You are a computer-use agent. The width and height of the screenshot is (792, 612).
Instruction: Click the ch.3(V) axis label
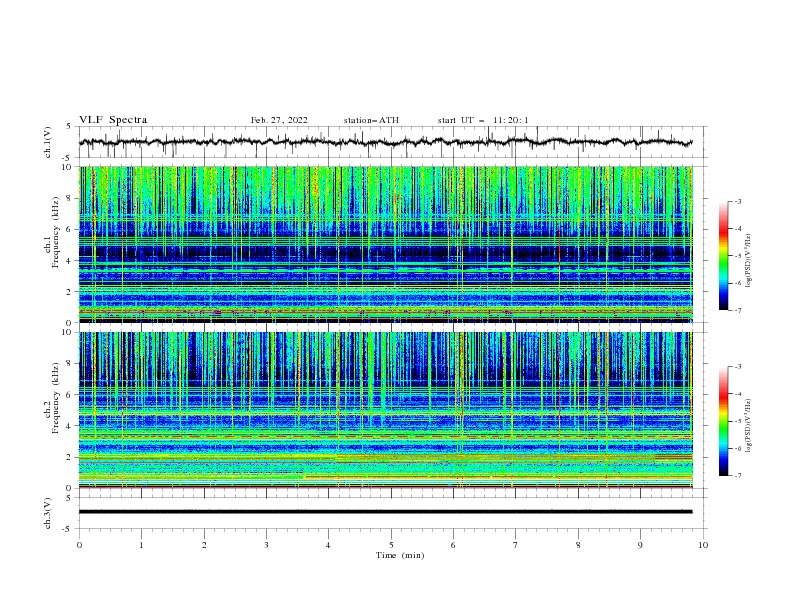(x=47, y=513)
